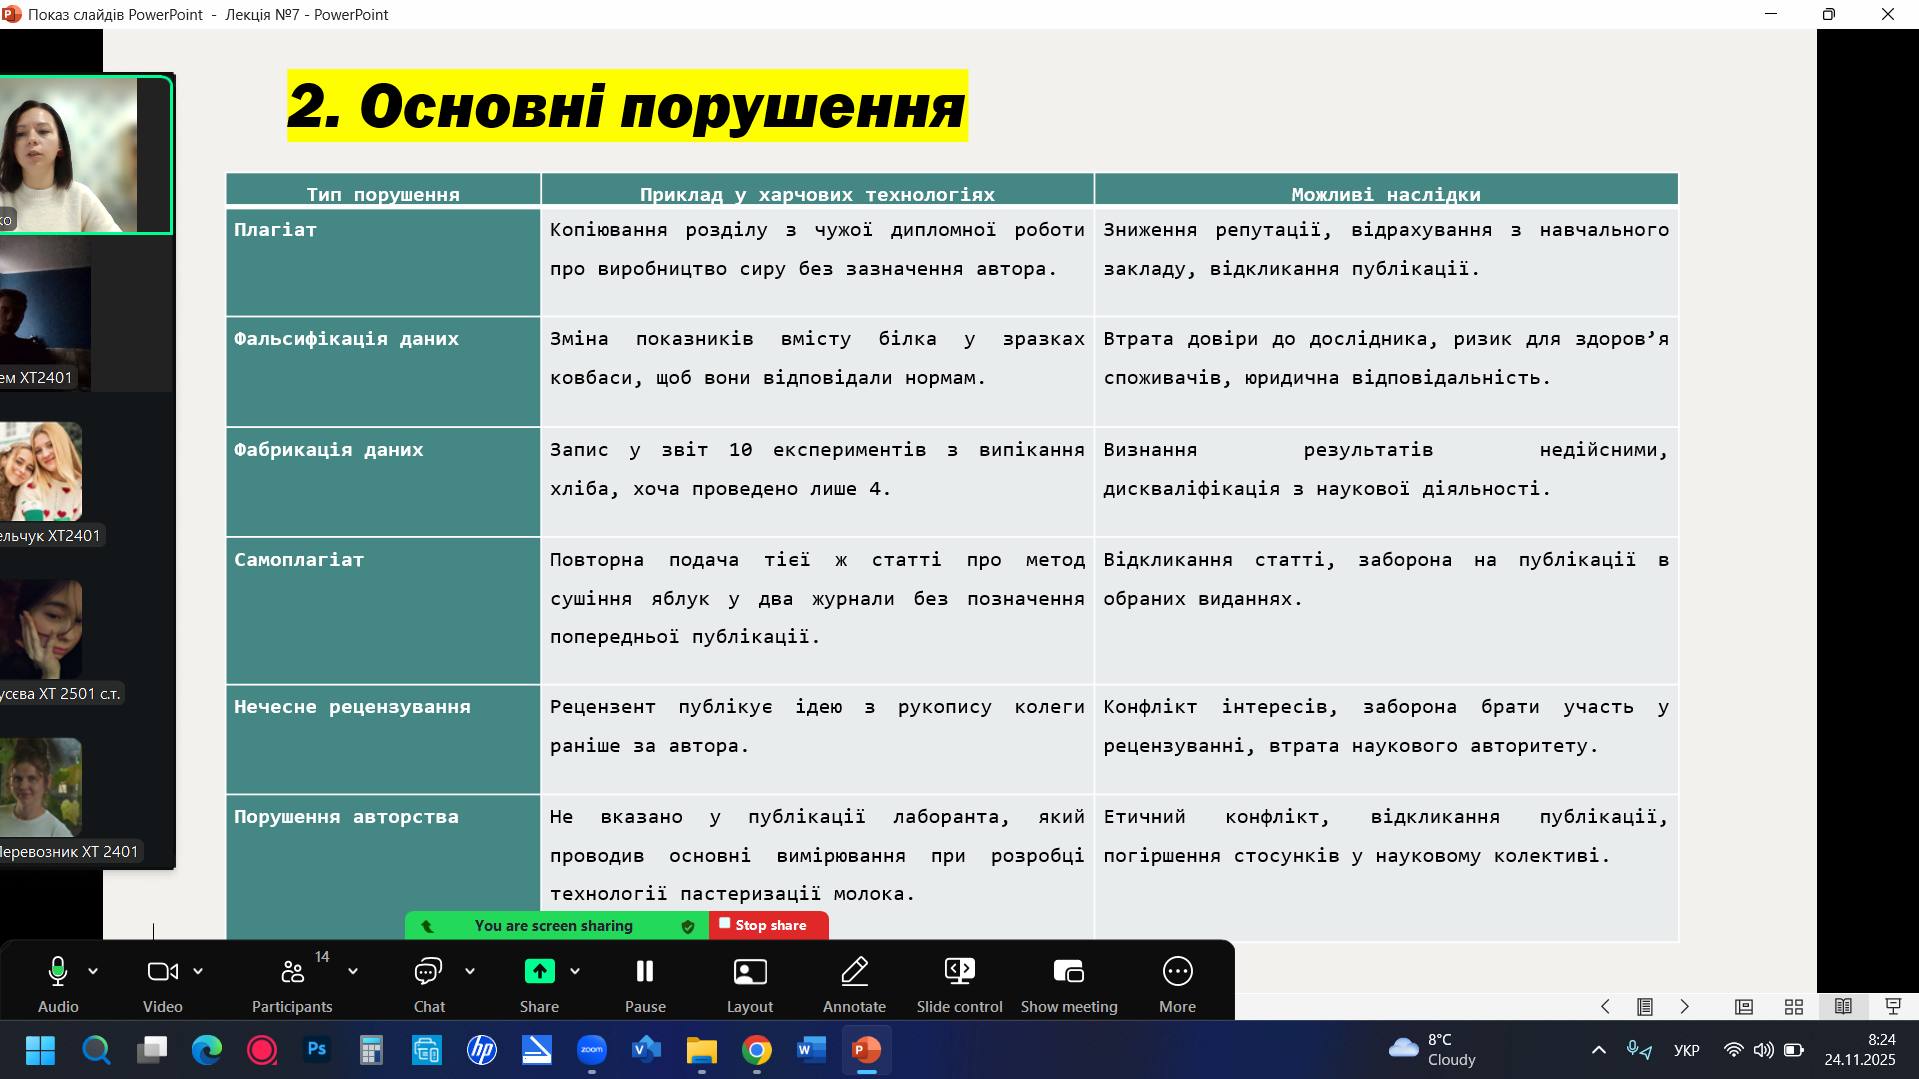Expand the Audio options arrow
This screenshot has height=1079, width=1919.
point(93,971)
